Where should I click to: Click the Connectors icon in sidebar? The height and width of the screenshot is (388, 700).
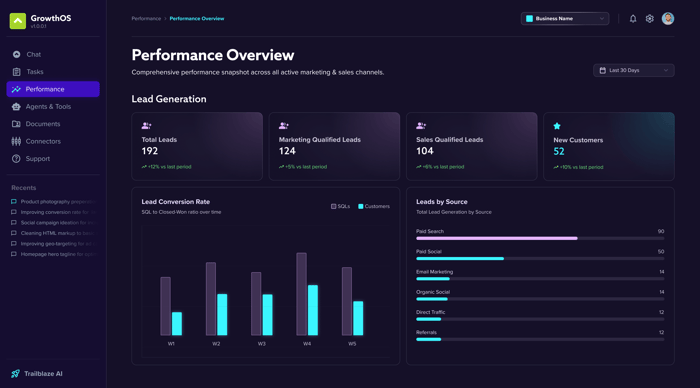[x=17, y=142]
